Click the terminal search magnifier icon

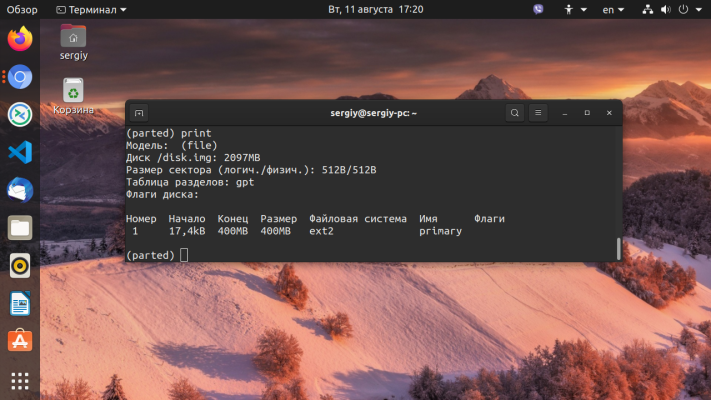[515, 113]
